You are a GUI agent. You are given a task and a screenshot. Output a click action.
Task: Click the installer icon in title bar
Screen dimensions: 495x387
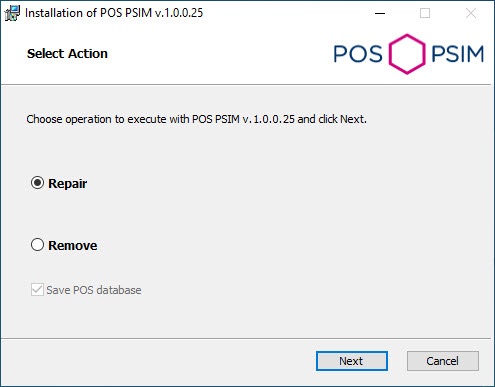point(12,13)
